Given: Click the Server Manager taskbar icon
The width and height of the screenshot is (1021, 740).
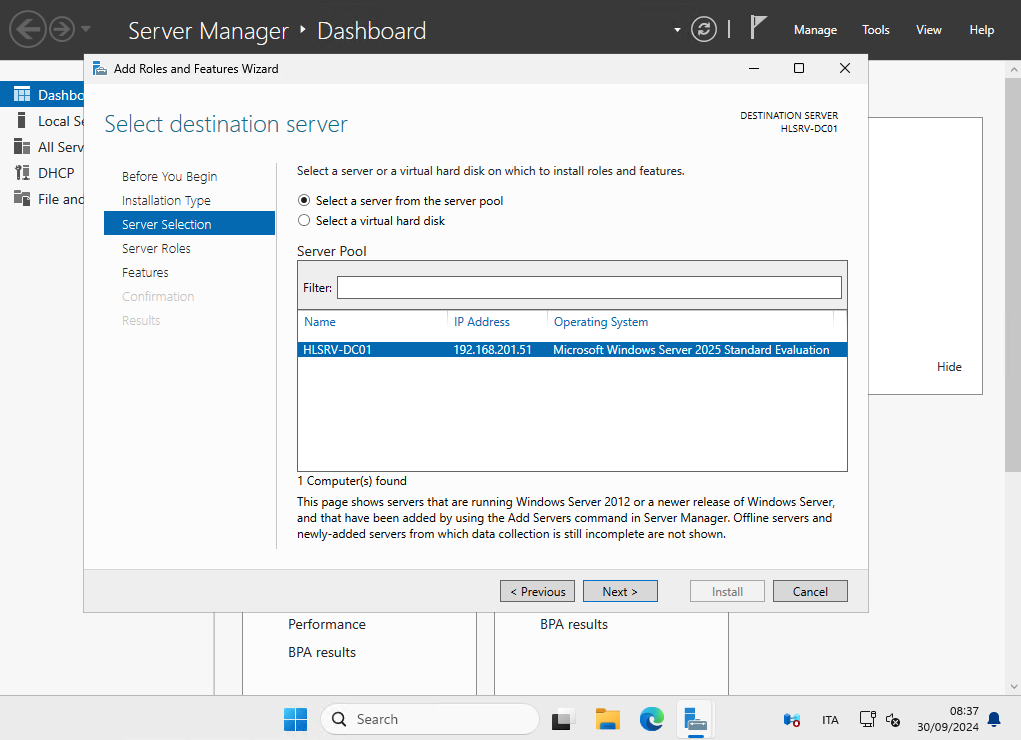Looking at the screenshot, I should click(696, 719).
